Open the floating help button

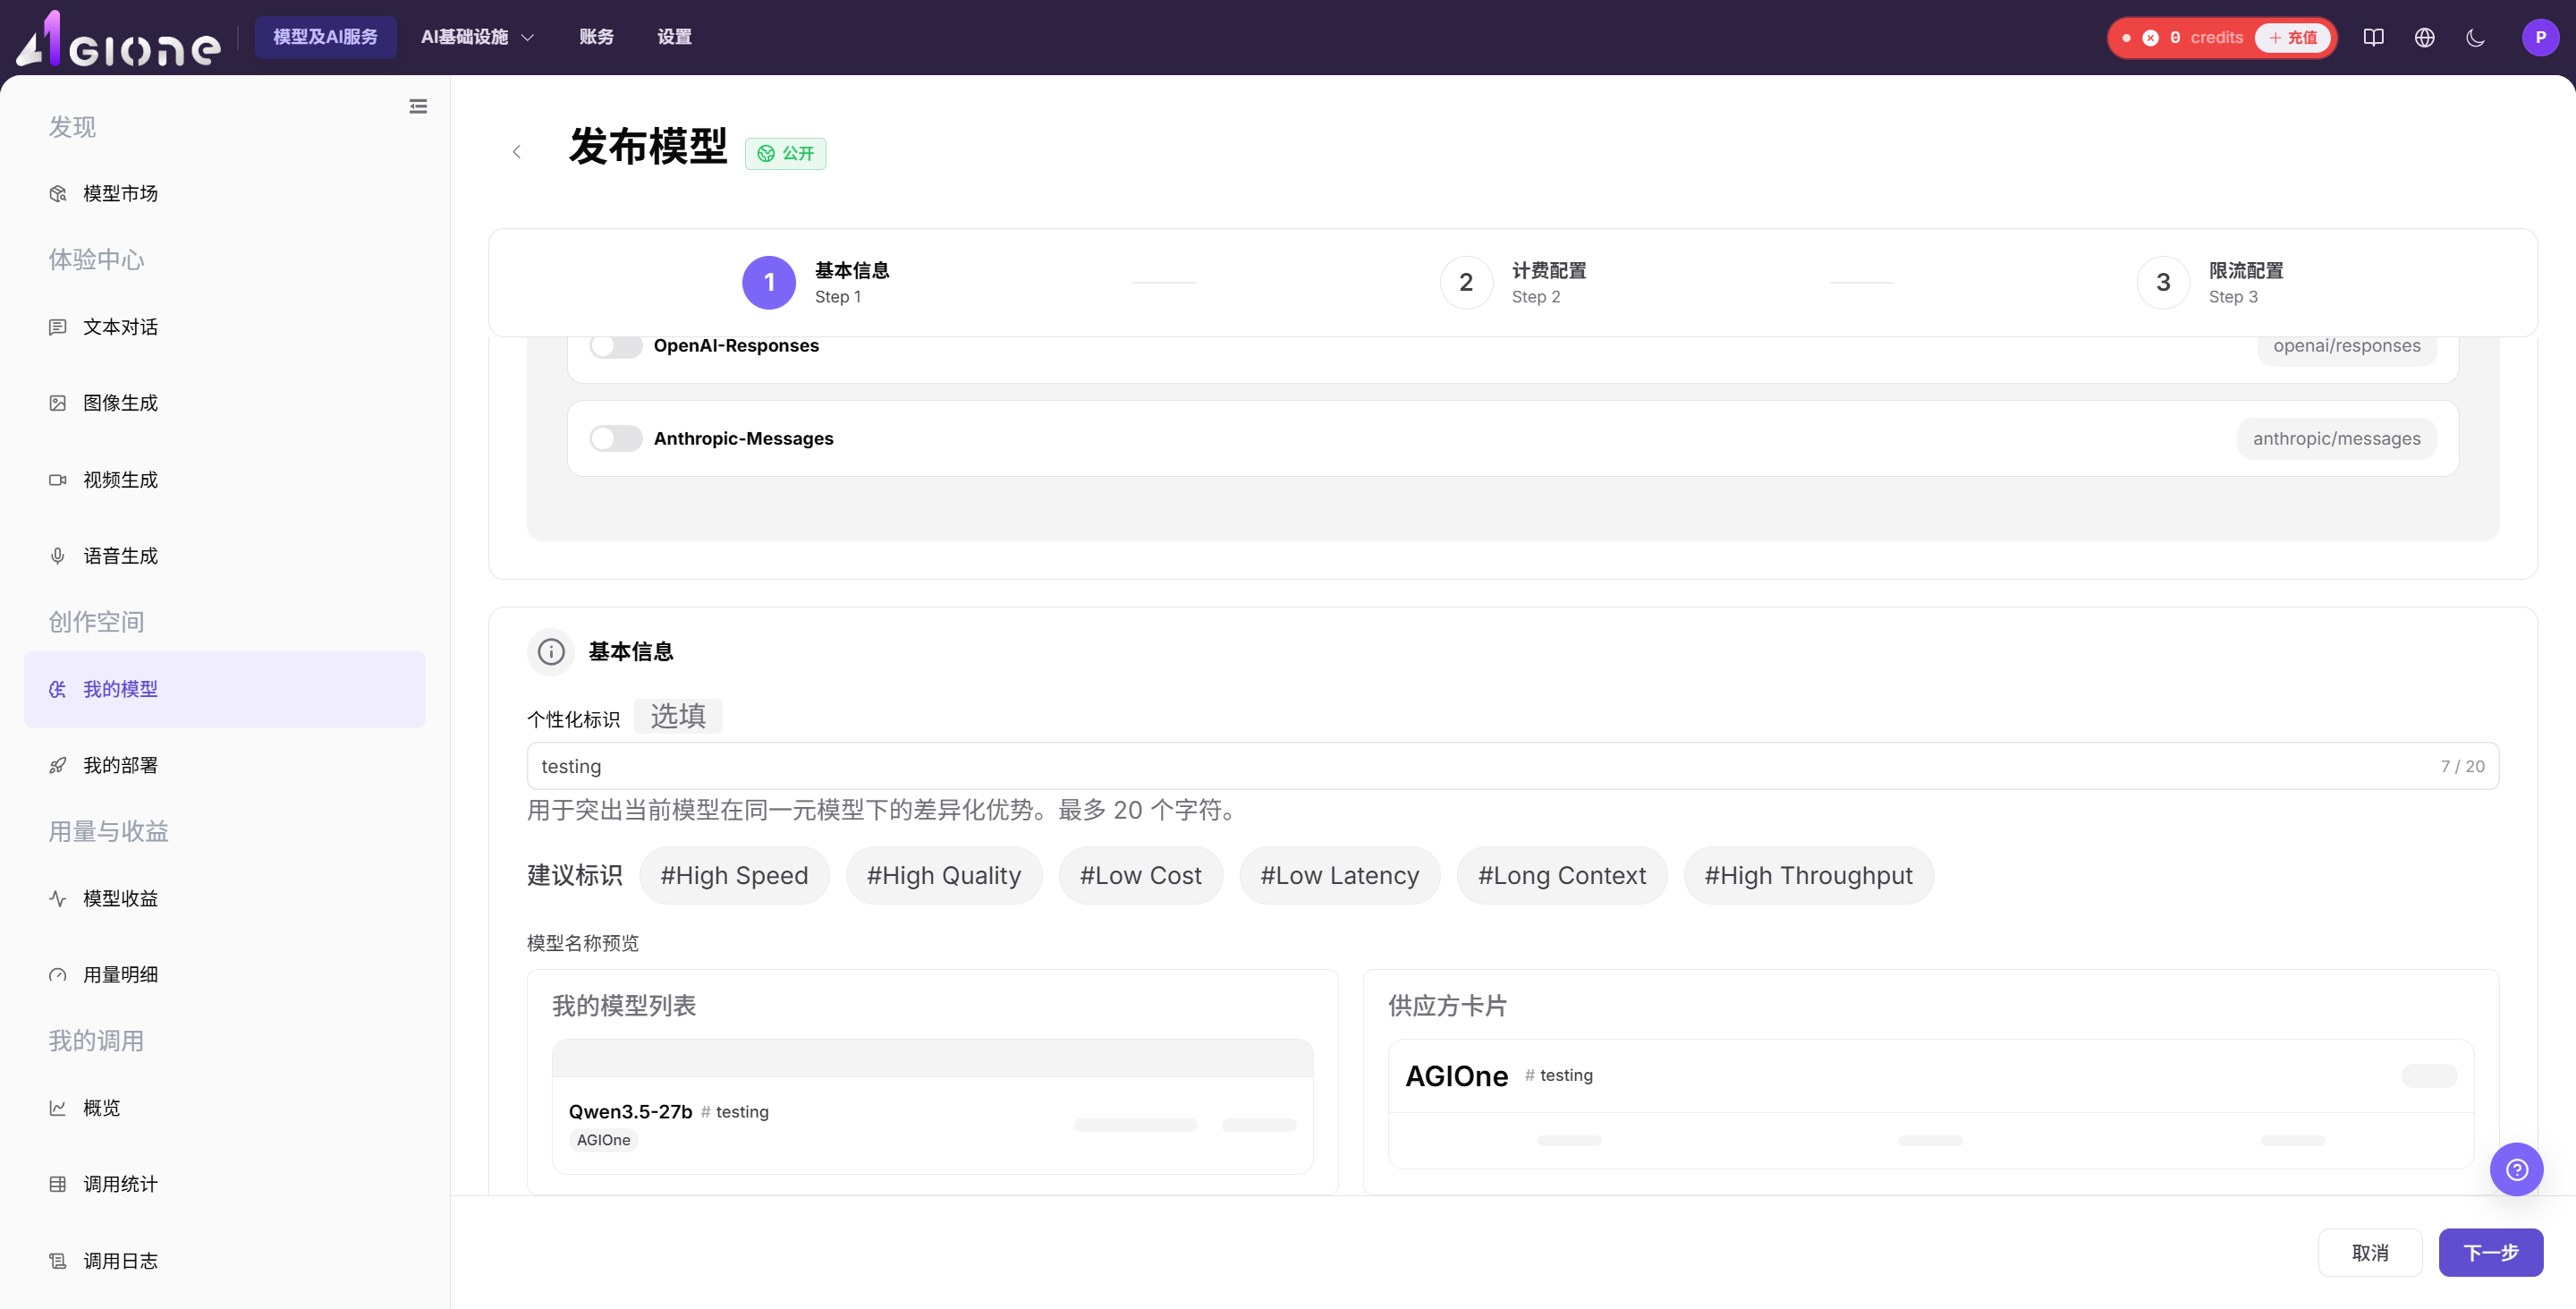click(x=2516, y=1169)
